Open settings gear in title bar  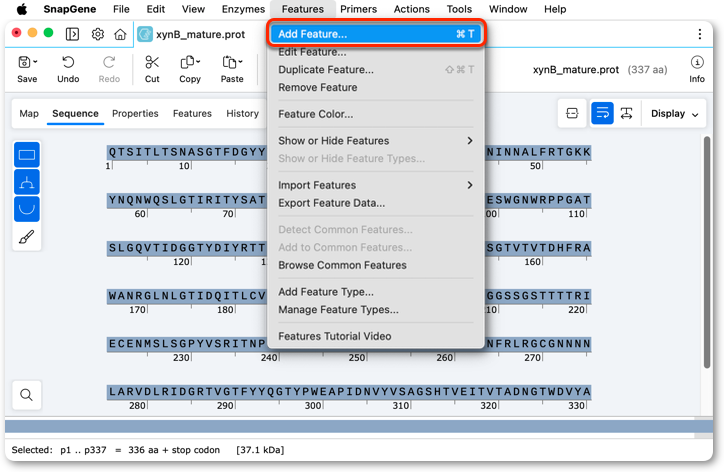click(x=97, y=34)
